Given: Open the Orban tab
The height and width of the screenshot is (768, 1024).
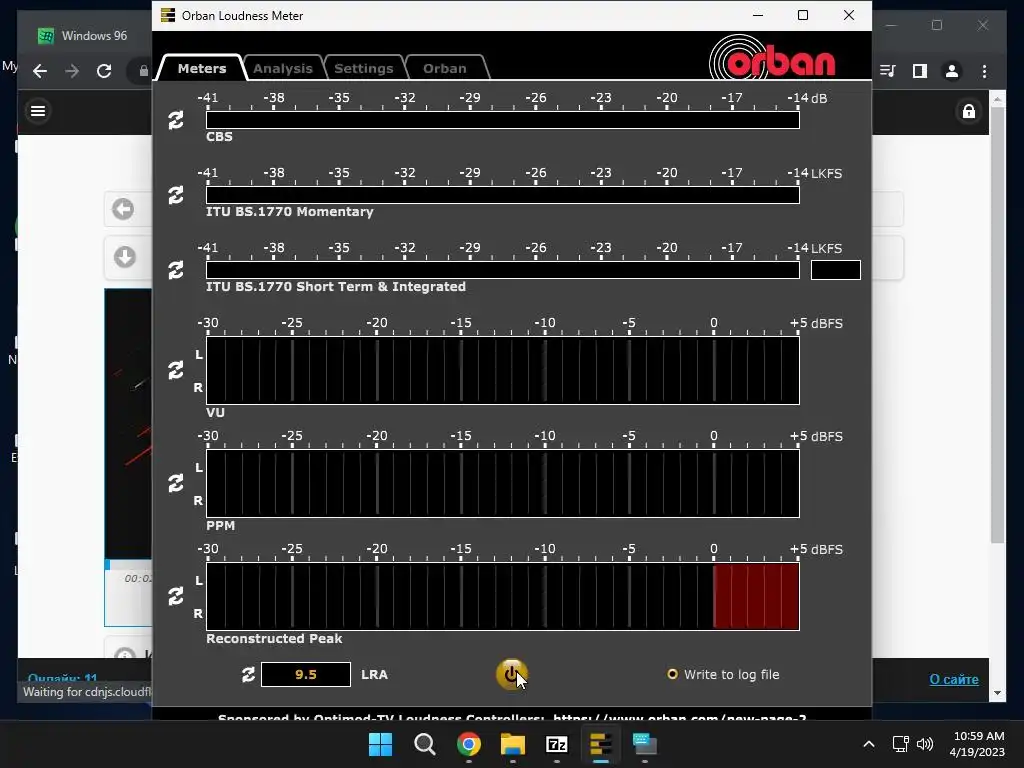Looking at the screenshot, I should tap(445, 68).
